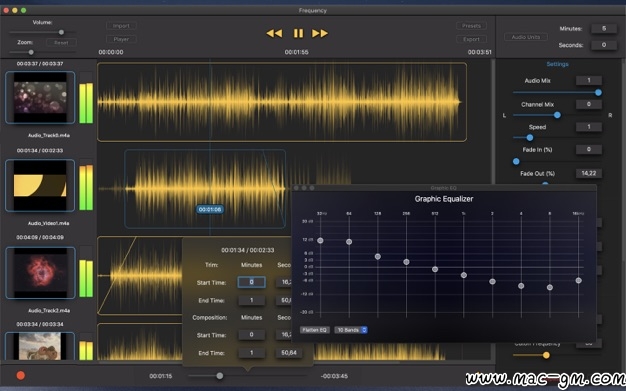Click the Audio_Track2.m4a file name

[x=49, y=311]
